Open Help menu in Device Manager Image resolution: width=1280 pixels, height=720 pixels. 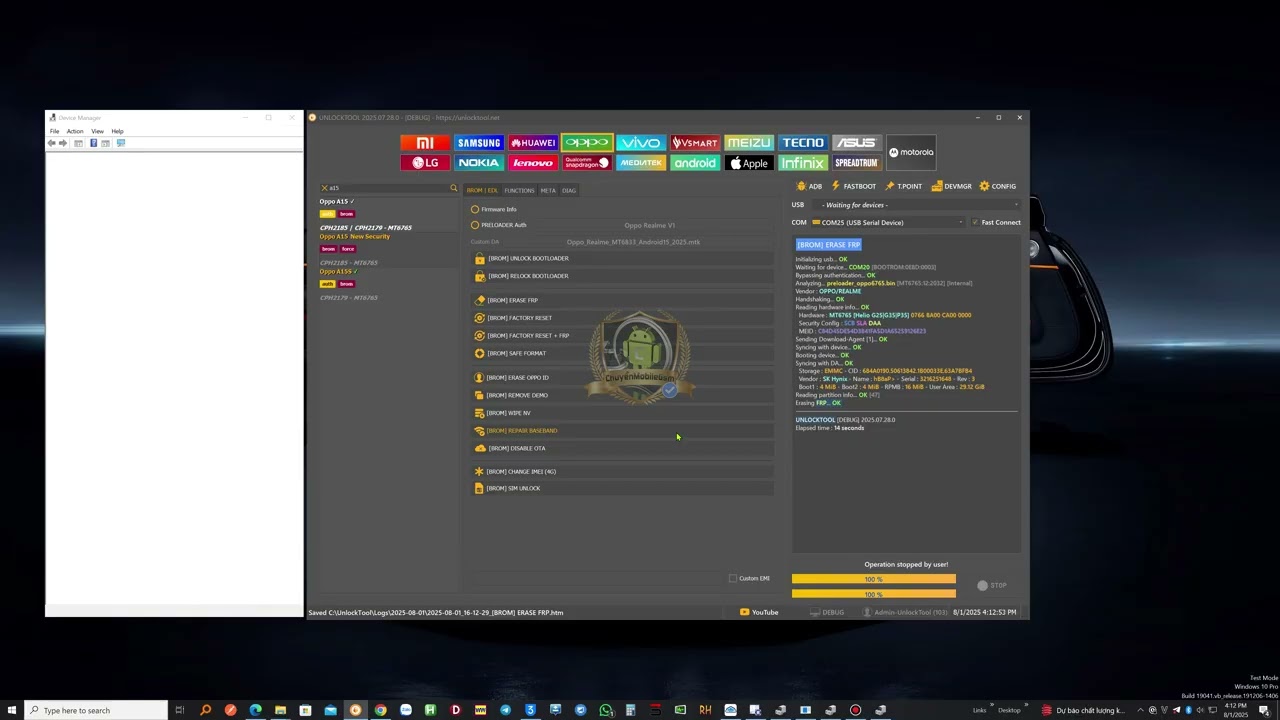117,131
